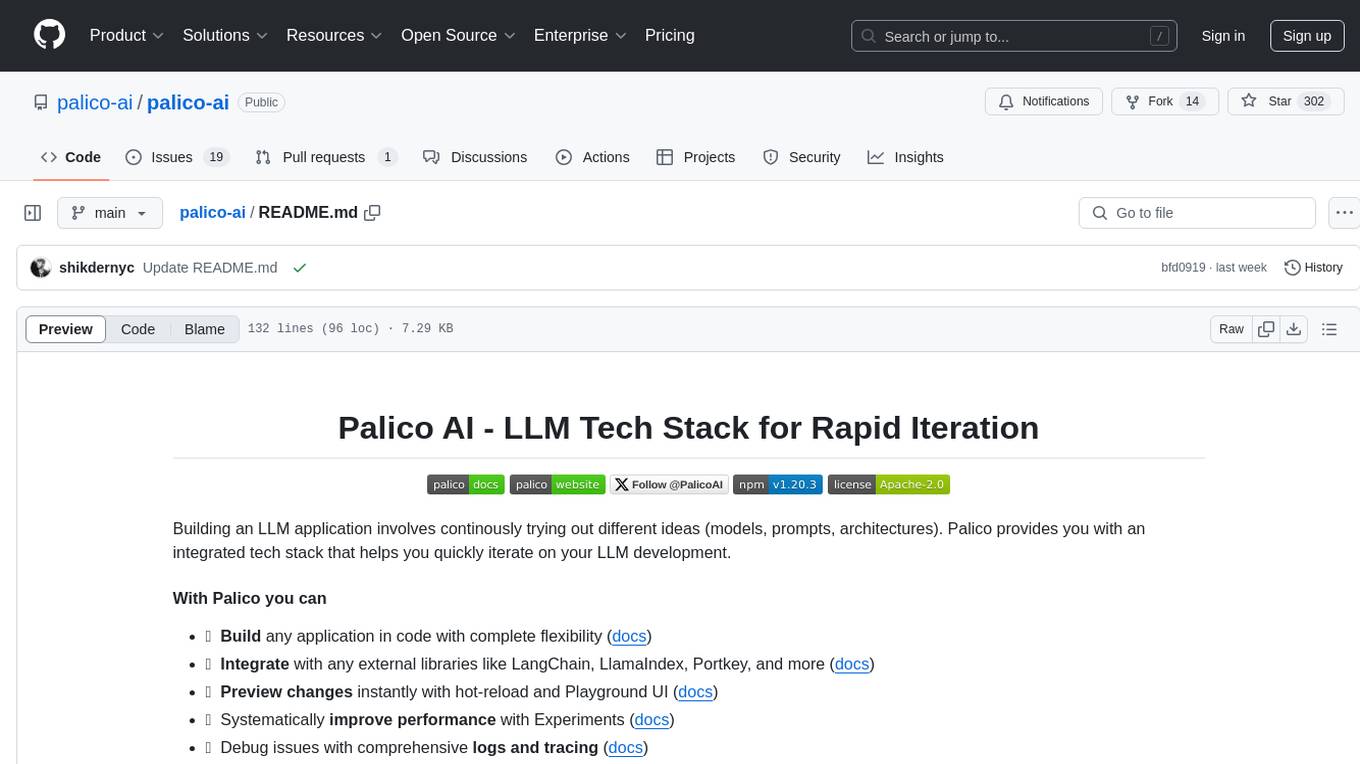Select the Preview file view
Viewport: 1360px width, 764px height.
coord(66,329)
